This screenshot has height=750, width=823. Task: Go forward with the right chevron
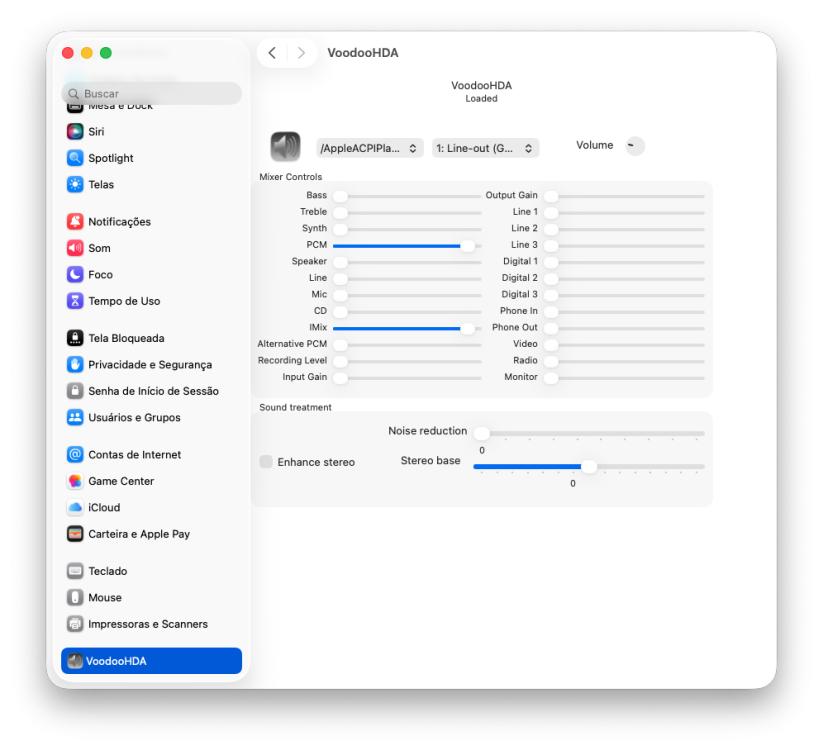pos(301,52)
